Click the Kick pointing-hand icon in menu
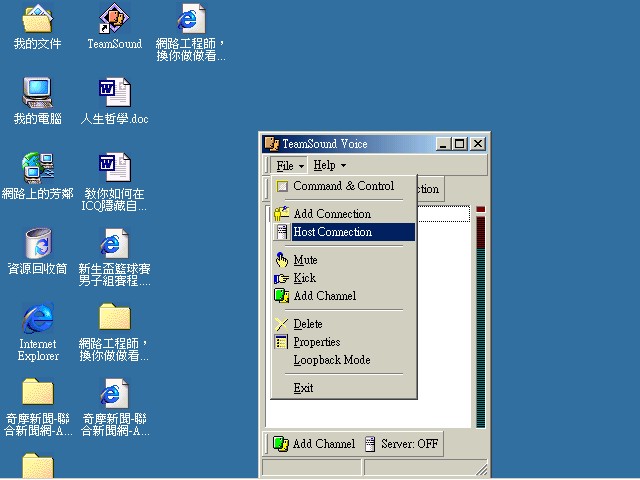 [x=281, y=278]
